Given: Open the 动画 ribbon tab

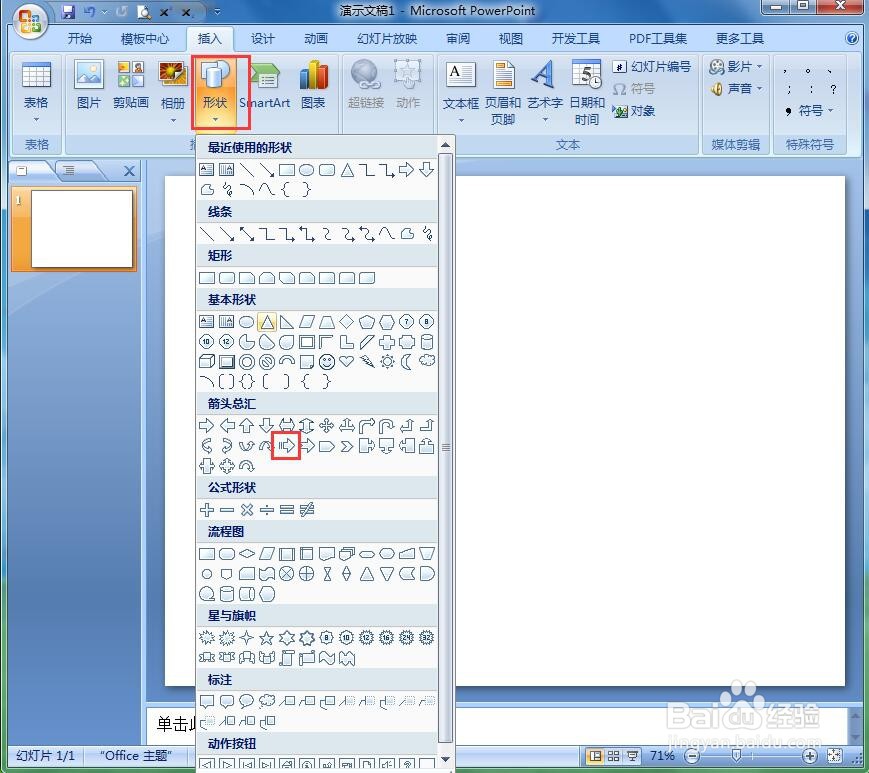Looking at the screenshot, I should [x=316, y=38].
